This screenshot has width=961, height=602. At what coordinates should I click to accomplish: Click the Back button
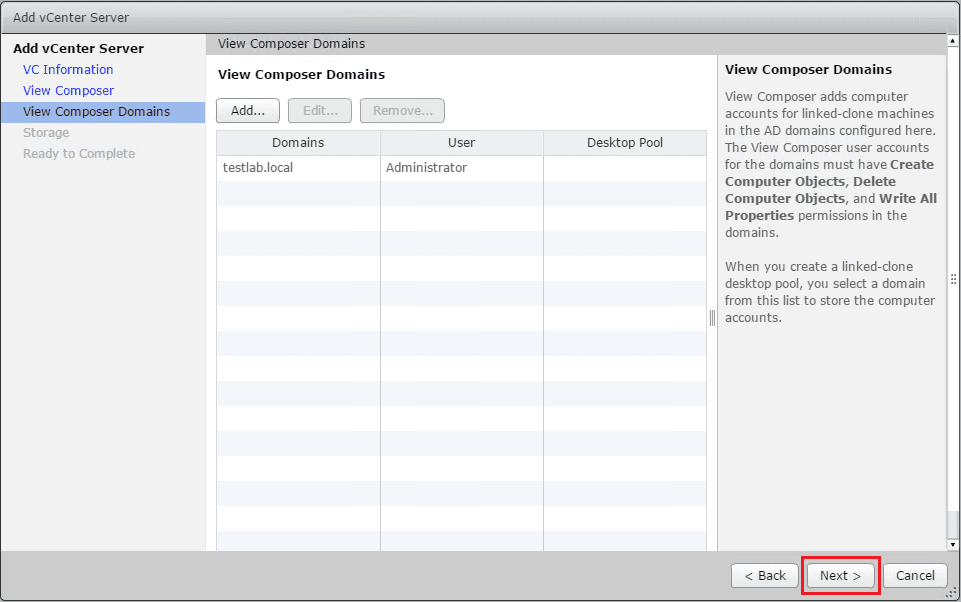pos(765,576)
